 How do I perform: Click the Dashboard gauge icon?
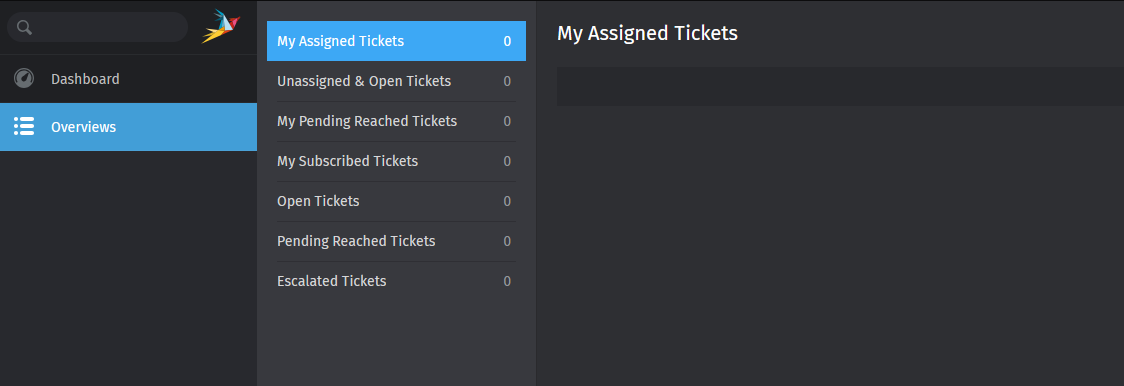point(24,79)
